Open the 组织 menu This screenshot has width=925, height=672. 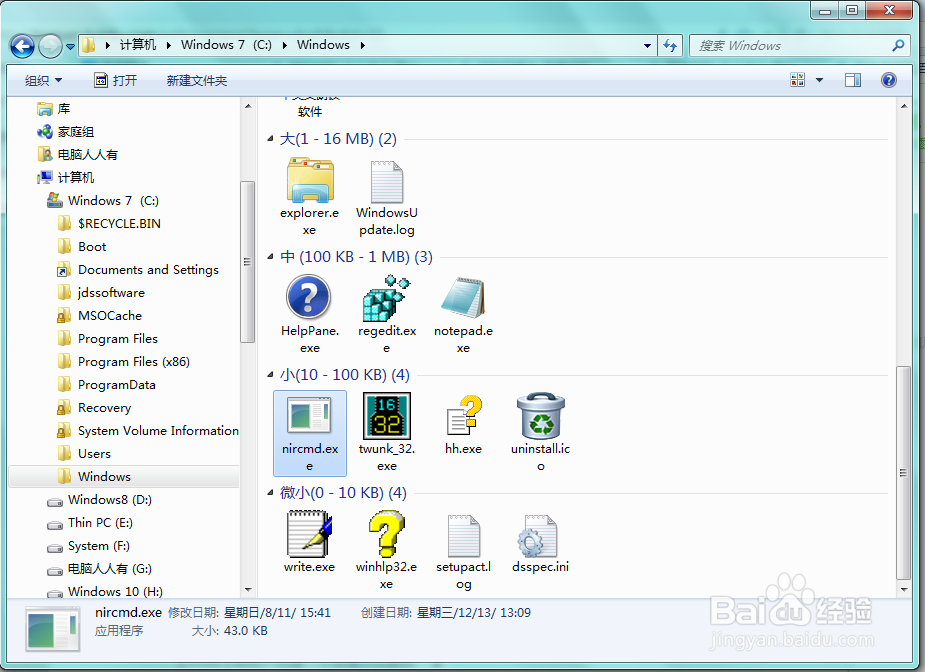pyautogui.click(x=43, y=80)
